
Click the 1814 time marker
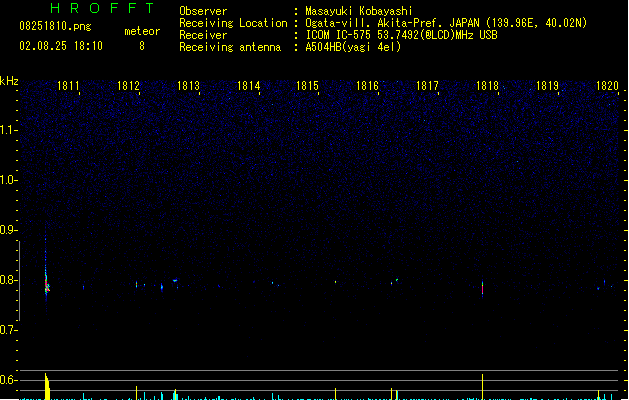248,86
